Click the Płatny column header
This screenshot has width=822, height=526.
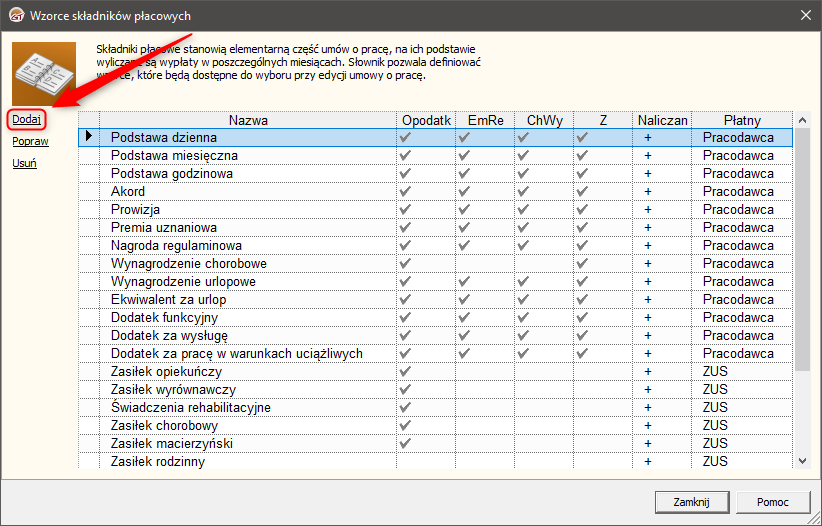742,120
